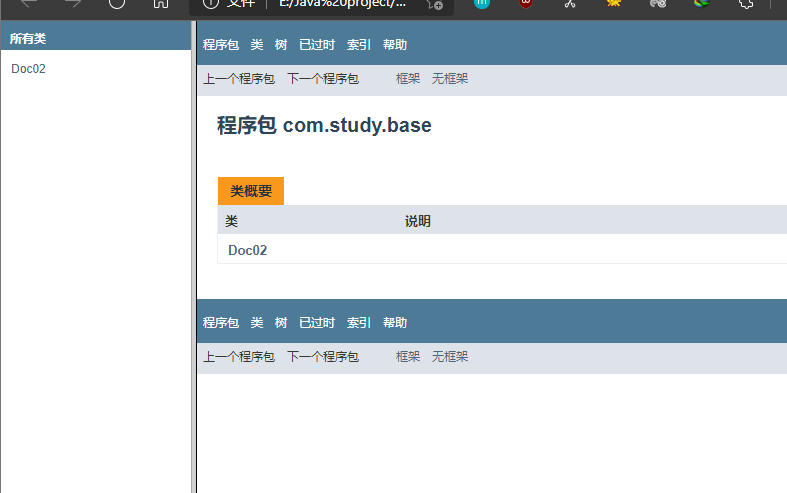Open 已过时 list from the top navigation bar
Screen dimensions: 787x493
tap(317, 45)
